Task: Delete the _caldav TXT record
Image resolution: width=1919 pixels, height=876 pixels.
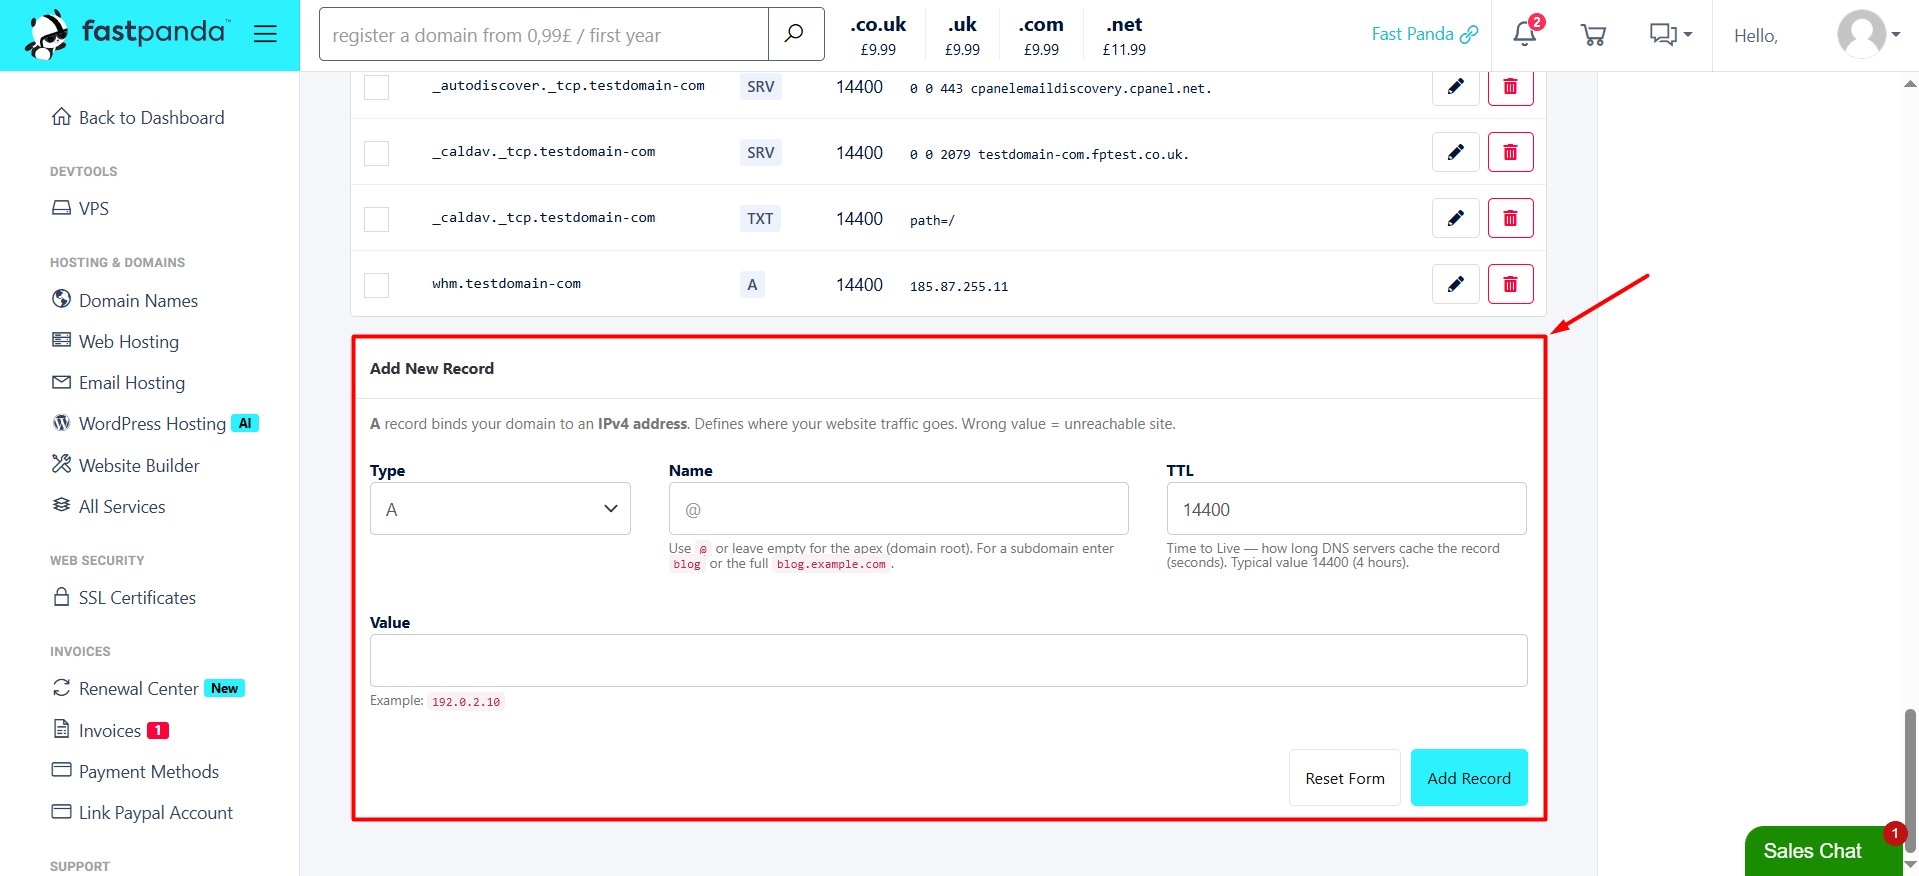Action: coord(1511,218)
